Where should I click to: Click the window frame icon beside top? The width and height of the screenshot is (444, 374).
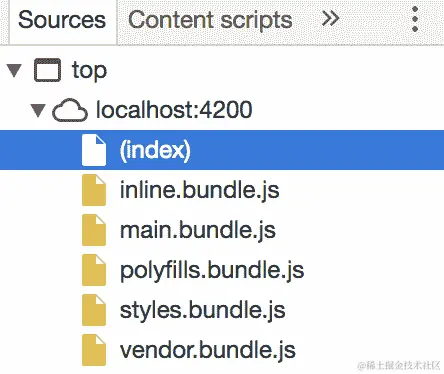click(x=48, y=70)
